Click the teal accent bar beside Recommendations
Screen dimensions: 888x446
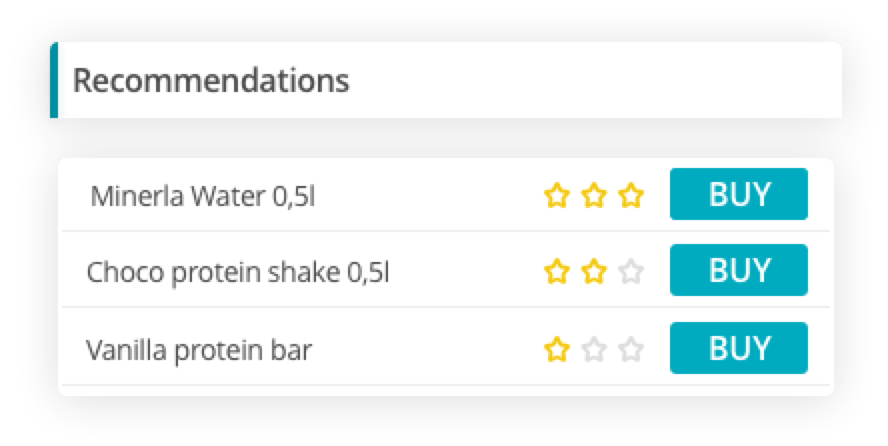tap(54, 80)
